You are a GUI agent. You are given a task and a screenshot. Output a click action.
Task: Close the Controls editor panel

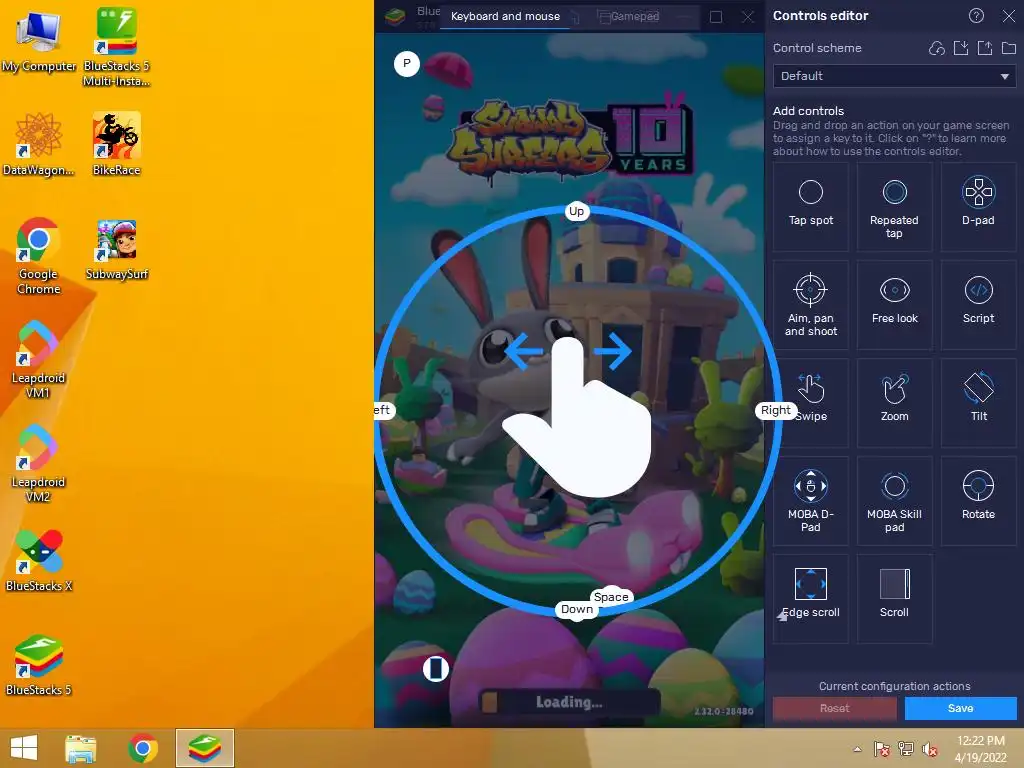tap(1008, 16)
